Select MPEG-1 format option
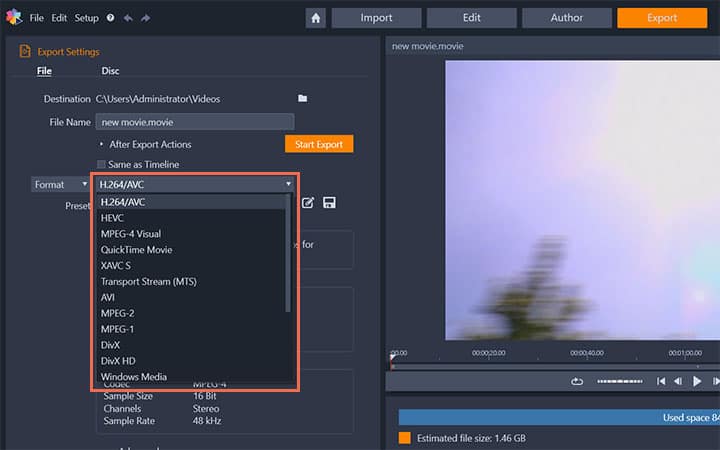This screenshot has height=450, width=720. tap(191, 329)
